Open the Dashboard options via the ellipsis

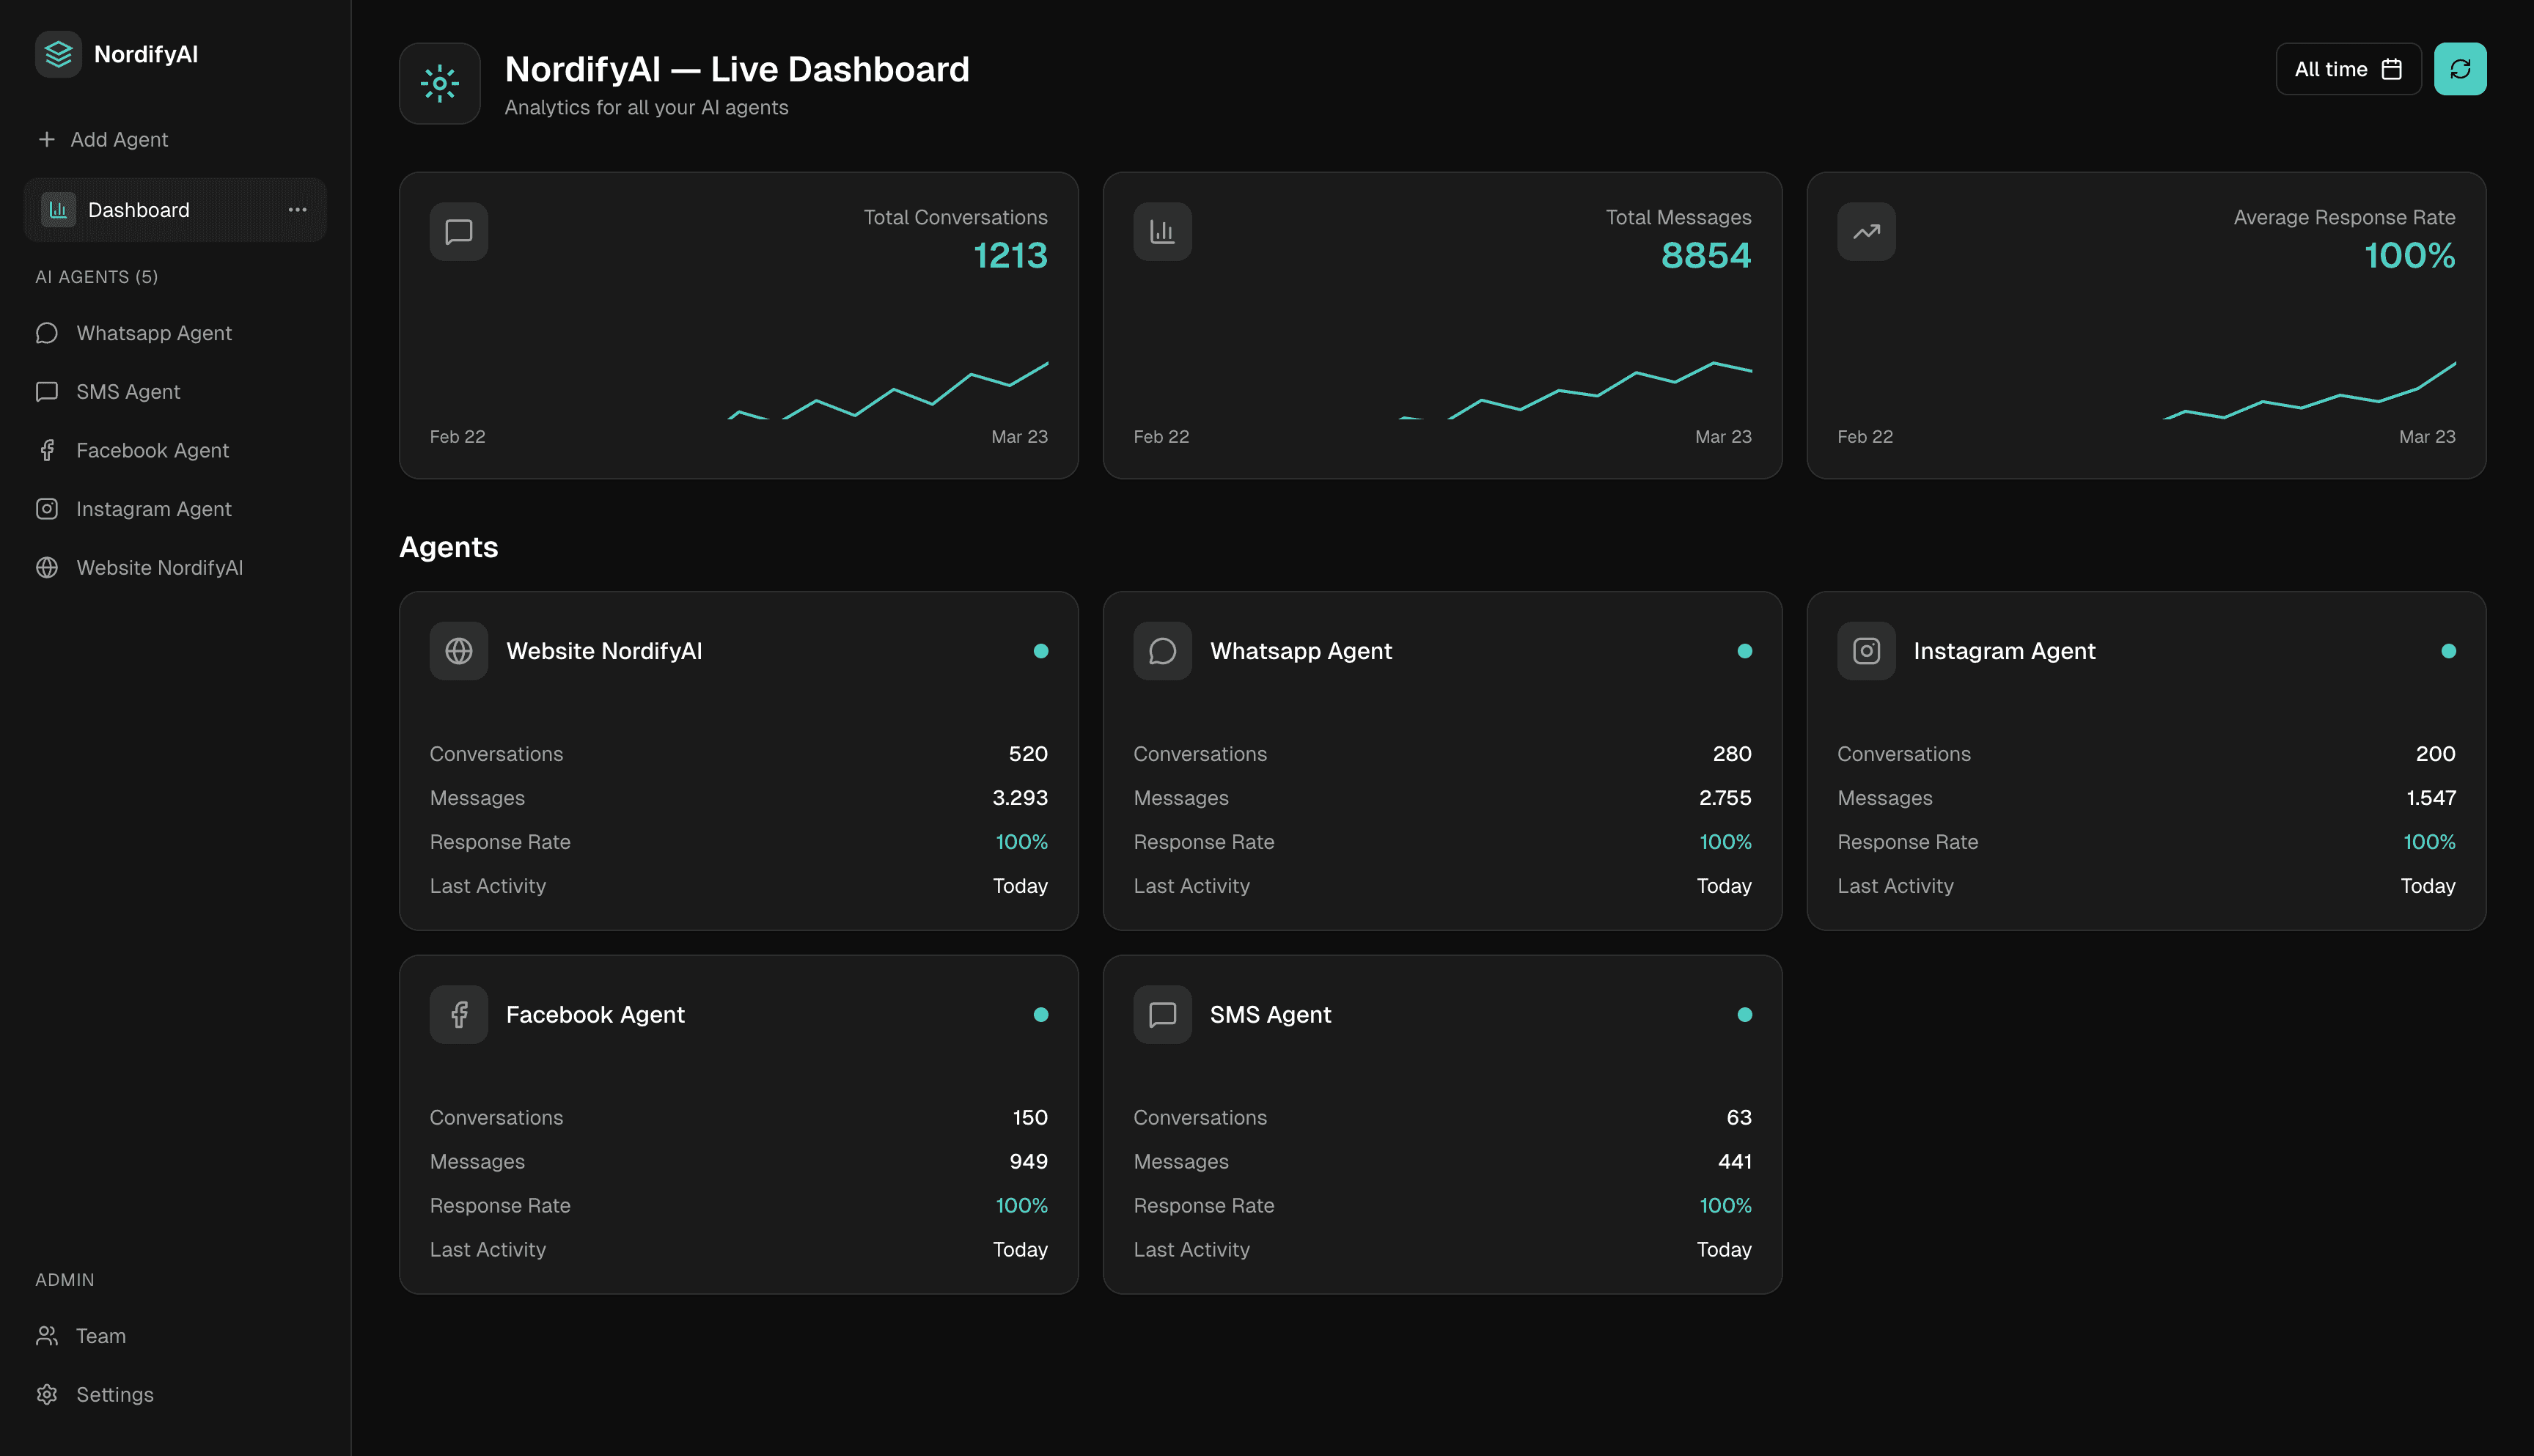pyautogui.click(x=297, y=209)
